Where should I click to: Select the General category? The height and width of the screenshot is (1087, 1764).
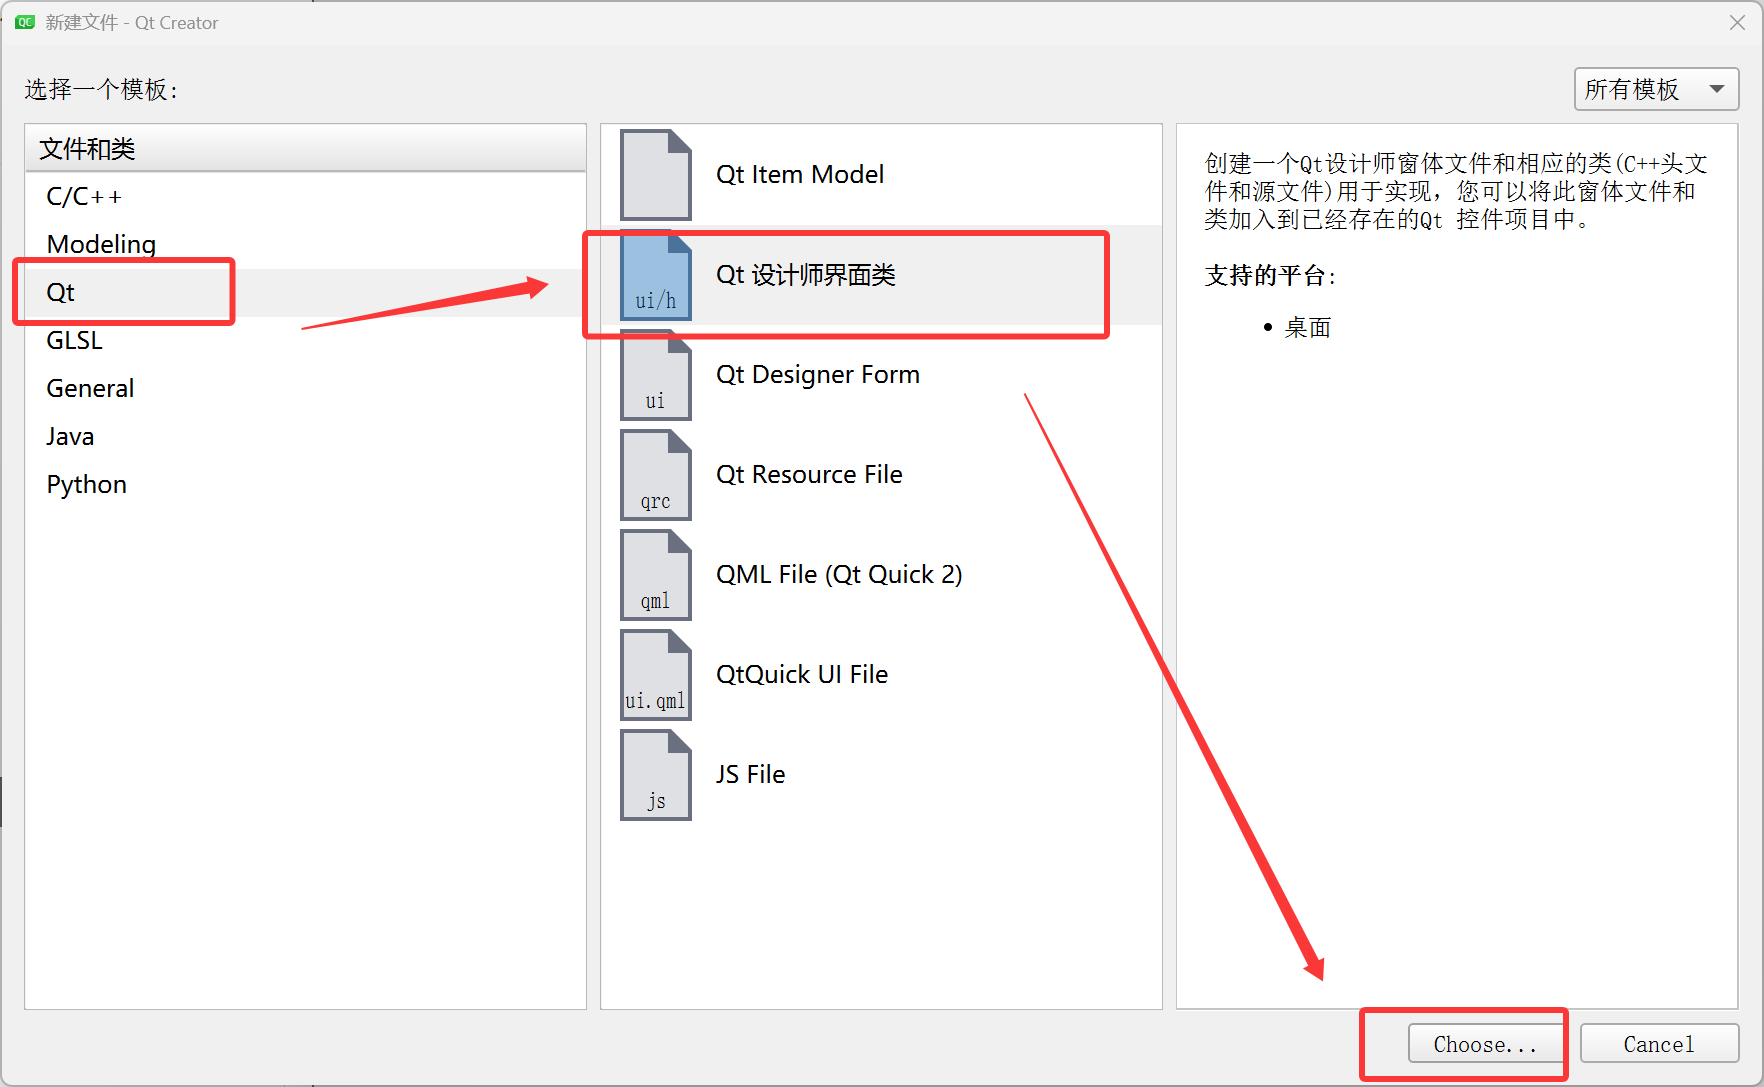click(x=305, y=388)
